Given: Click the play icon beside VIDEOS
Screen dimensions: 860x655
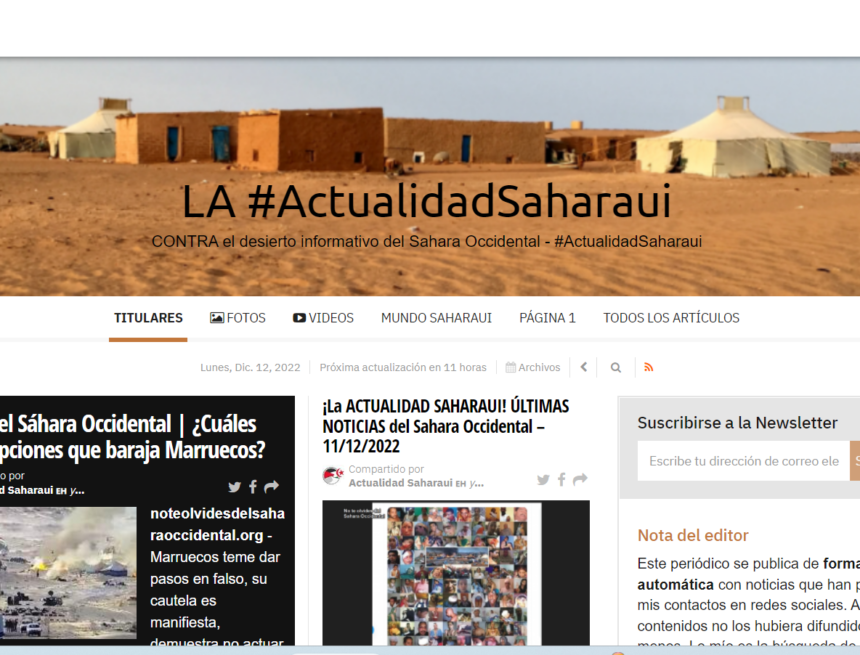Looking at the screenshot, I should pyautogui.click(x=298, y=317).
